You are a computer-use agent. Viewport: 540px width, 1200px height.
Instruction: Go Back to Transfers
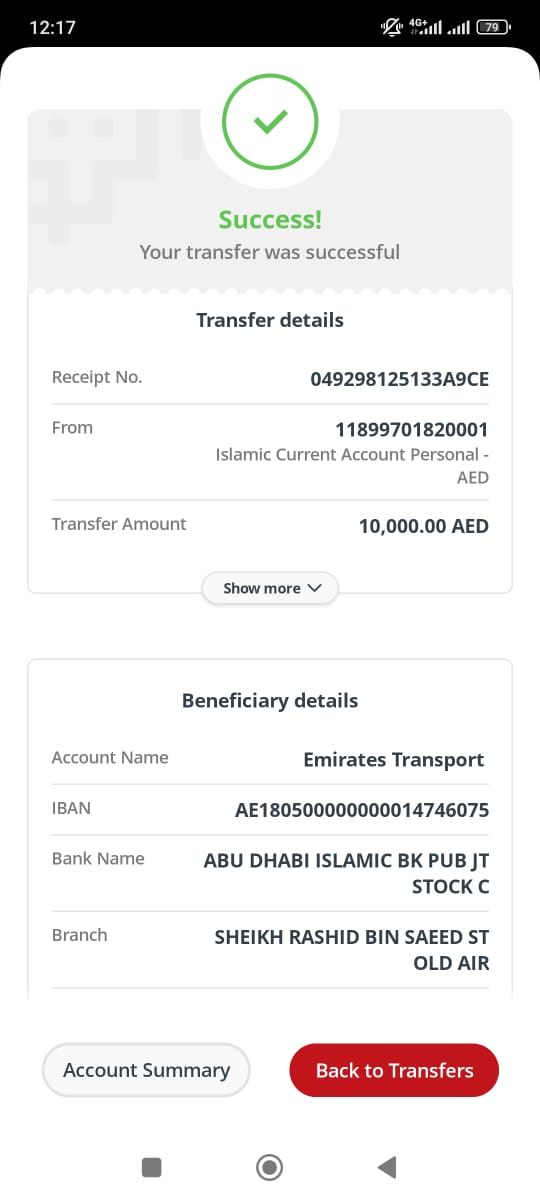click(x=394, y=1070)
